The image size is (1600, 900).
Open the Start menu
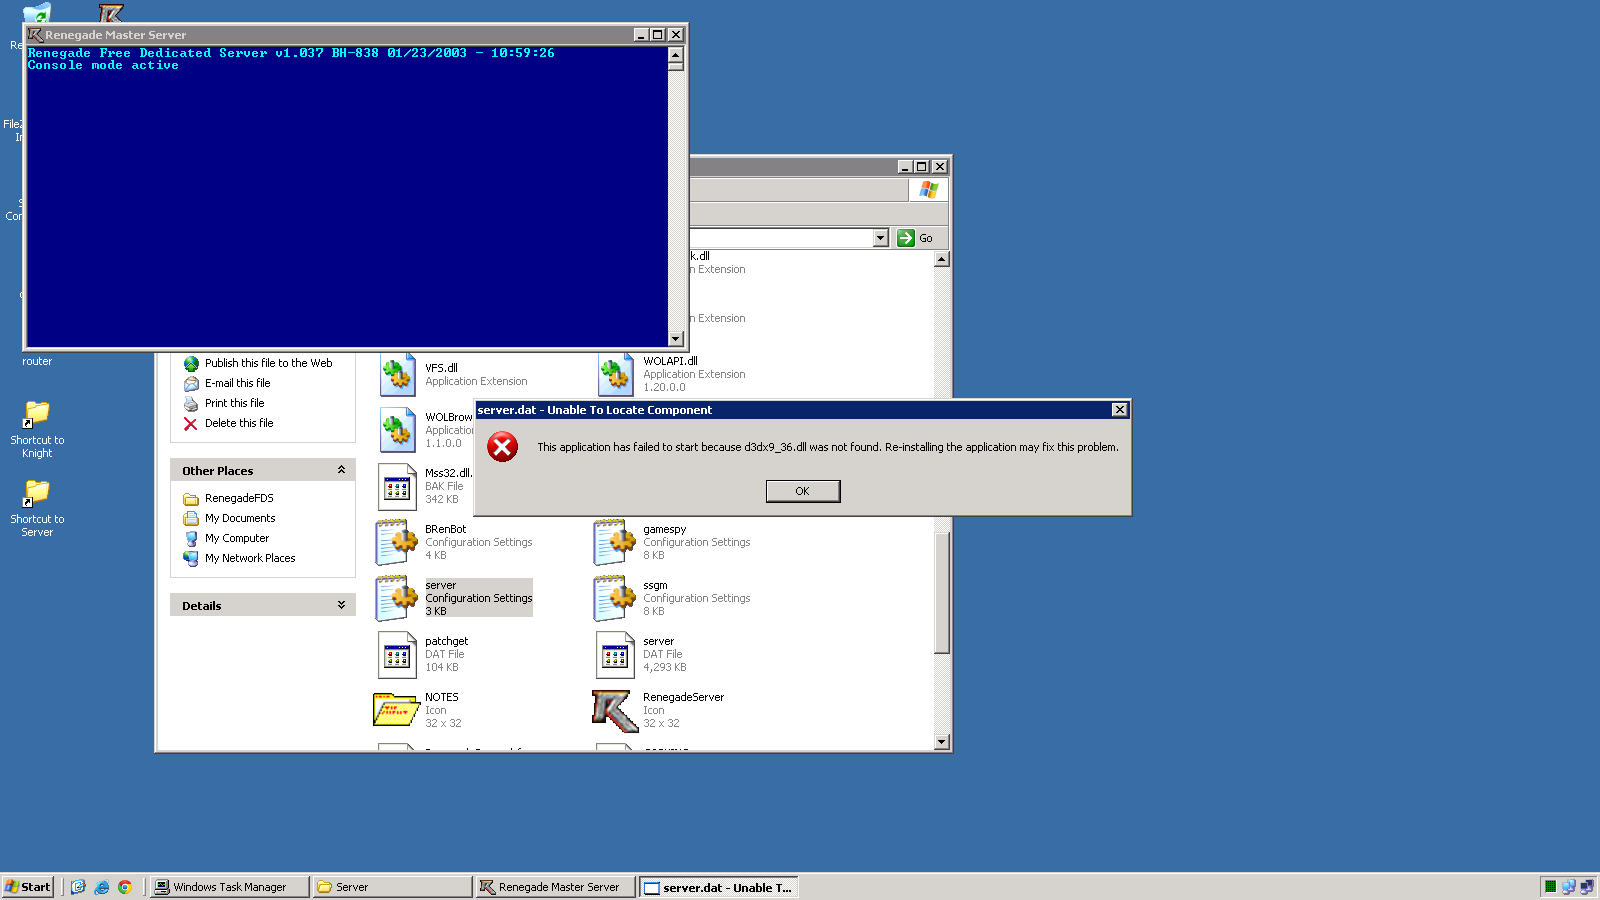click(28, 887)
